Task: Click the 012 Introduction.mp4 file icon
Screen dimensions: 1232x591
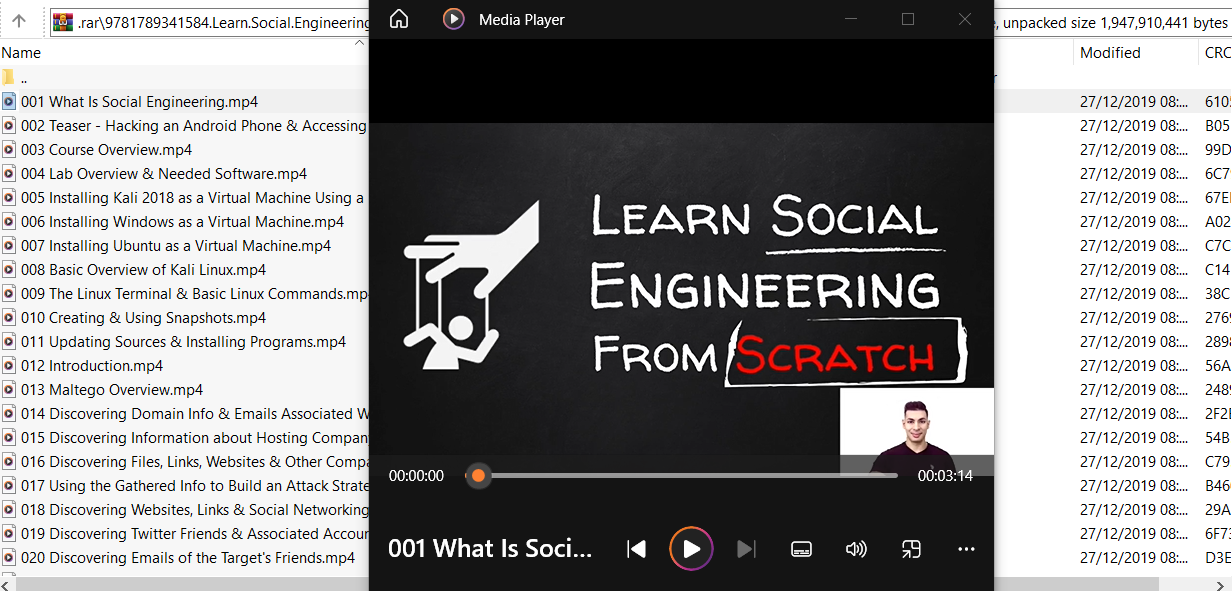Action: (9, 366)
